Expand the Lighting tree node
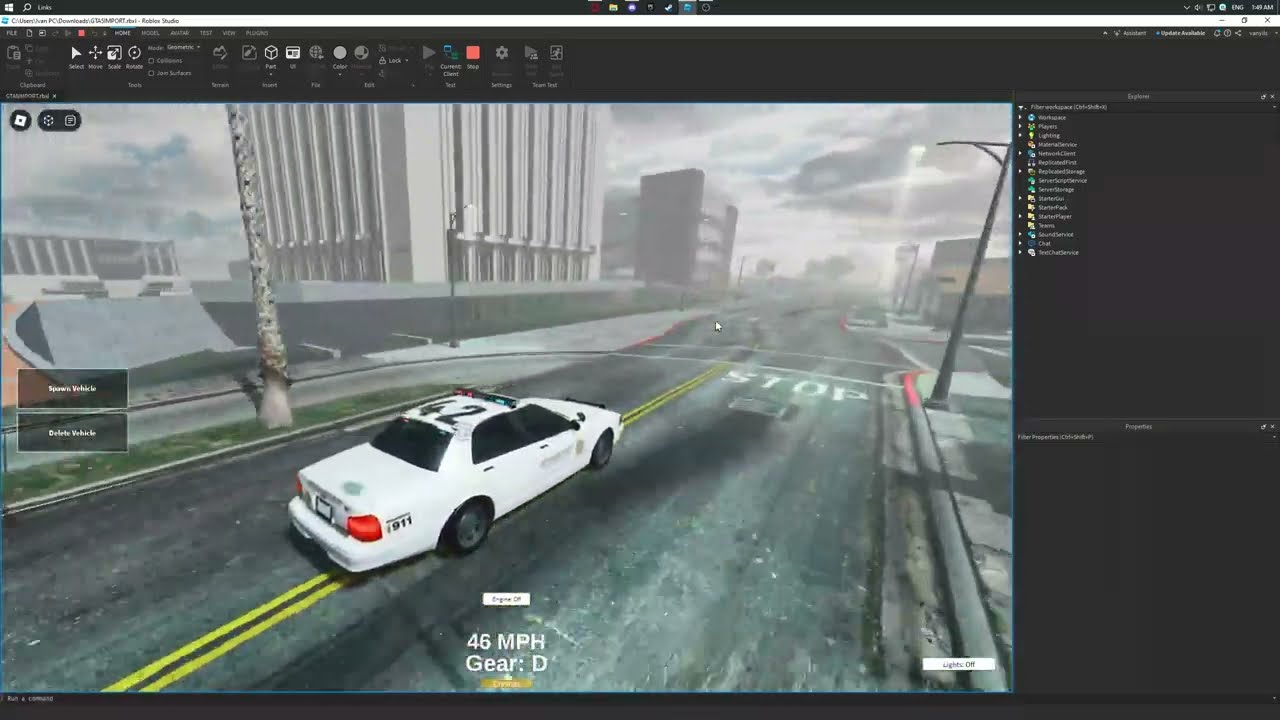Viewport: 1280px width, 720px height. click(x=1021, y=136)
